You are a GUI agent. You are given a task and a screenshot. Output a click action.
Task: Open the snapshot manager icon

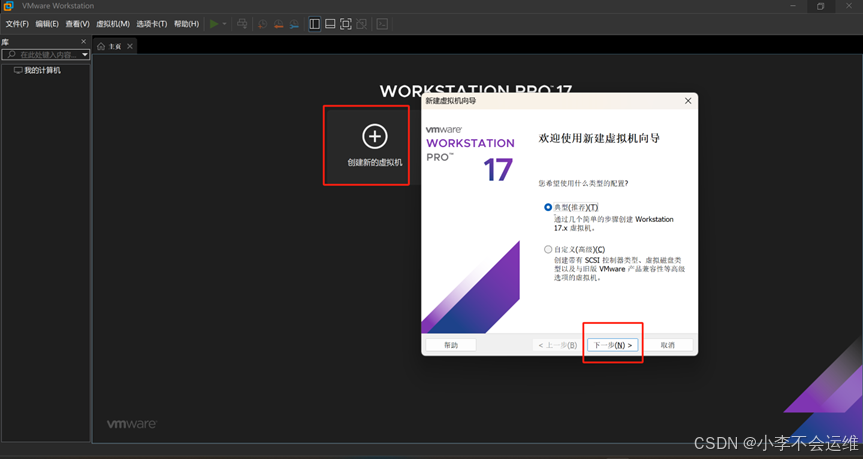294,24
